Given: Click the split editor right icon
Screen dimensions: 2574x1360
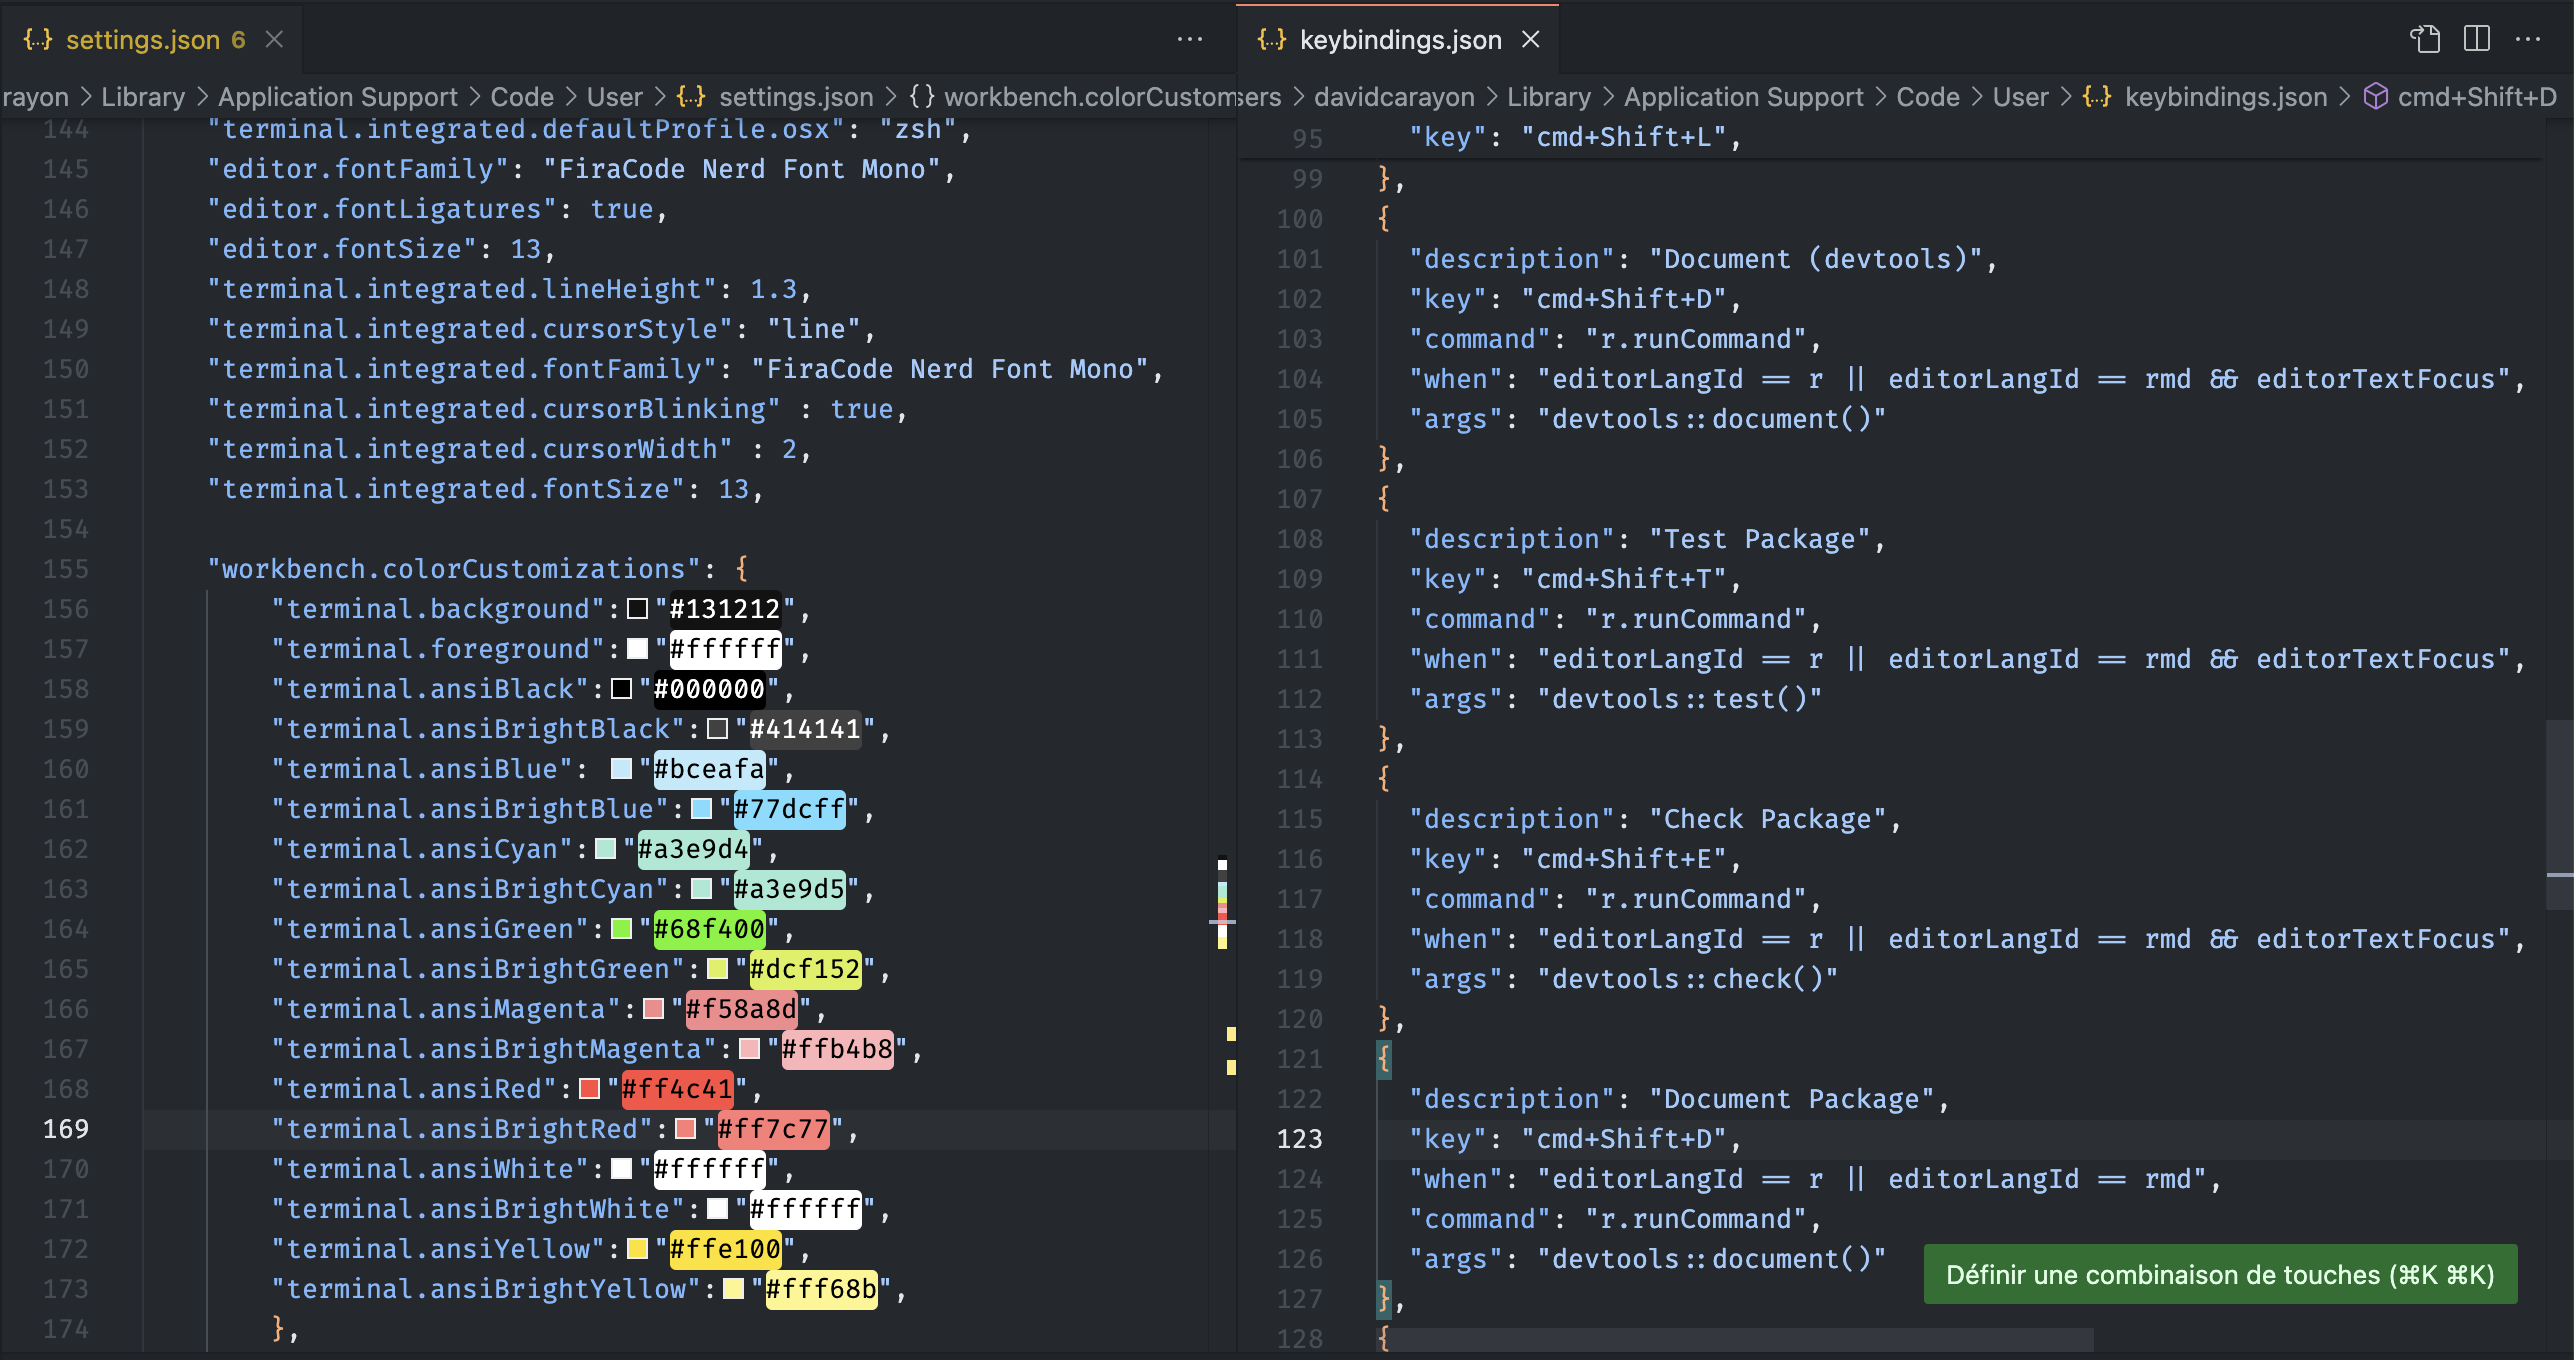Looking at the screenshot, I should click(x=2477, y=39).
